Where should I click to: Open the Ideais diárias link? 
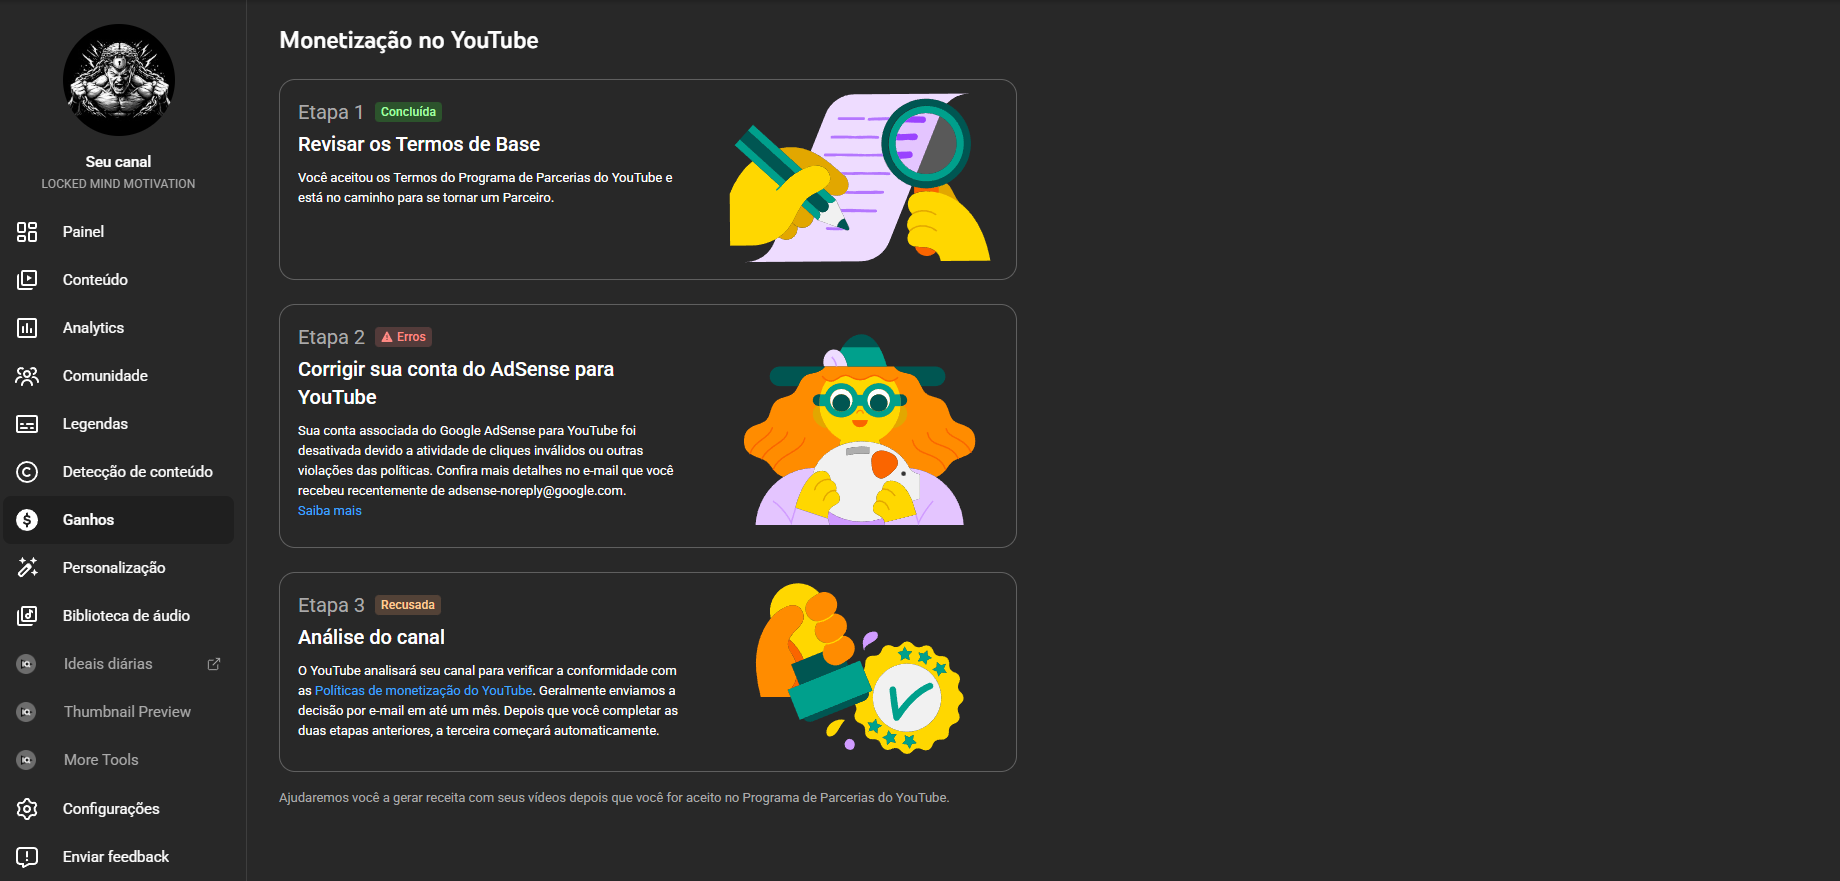point(119,664)
